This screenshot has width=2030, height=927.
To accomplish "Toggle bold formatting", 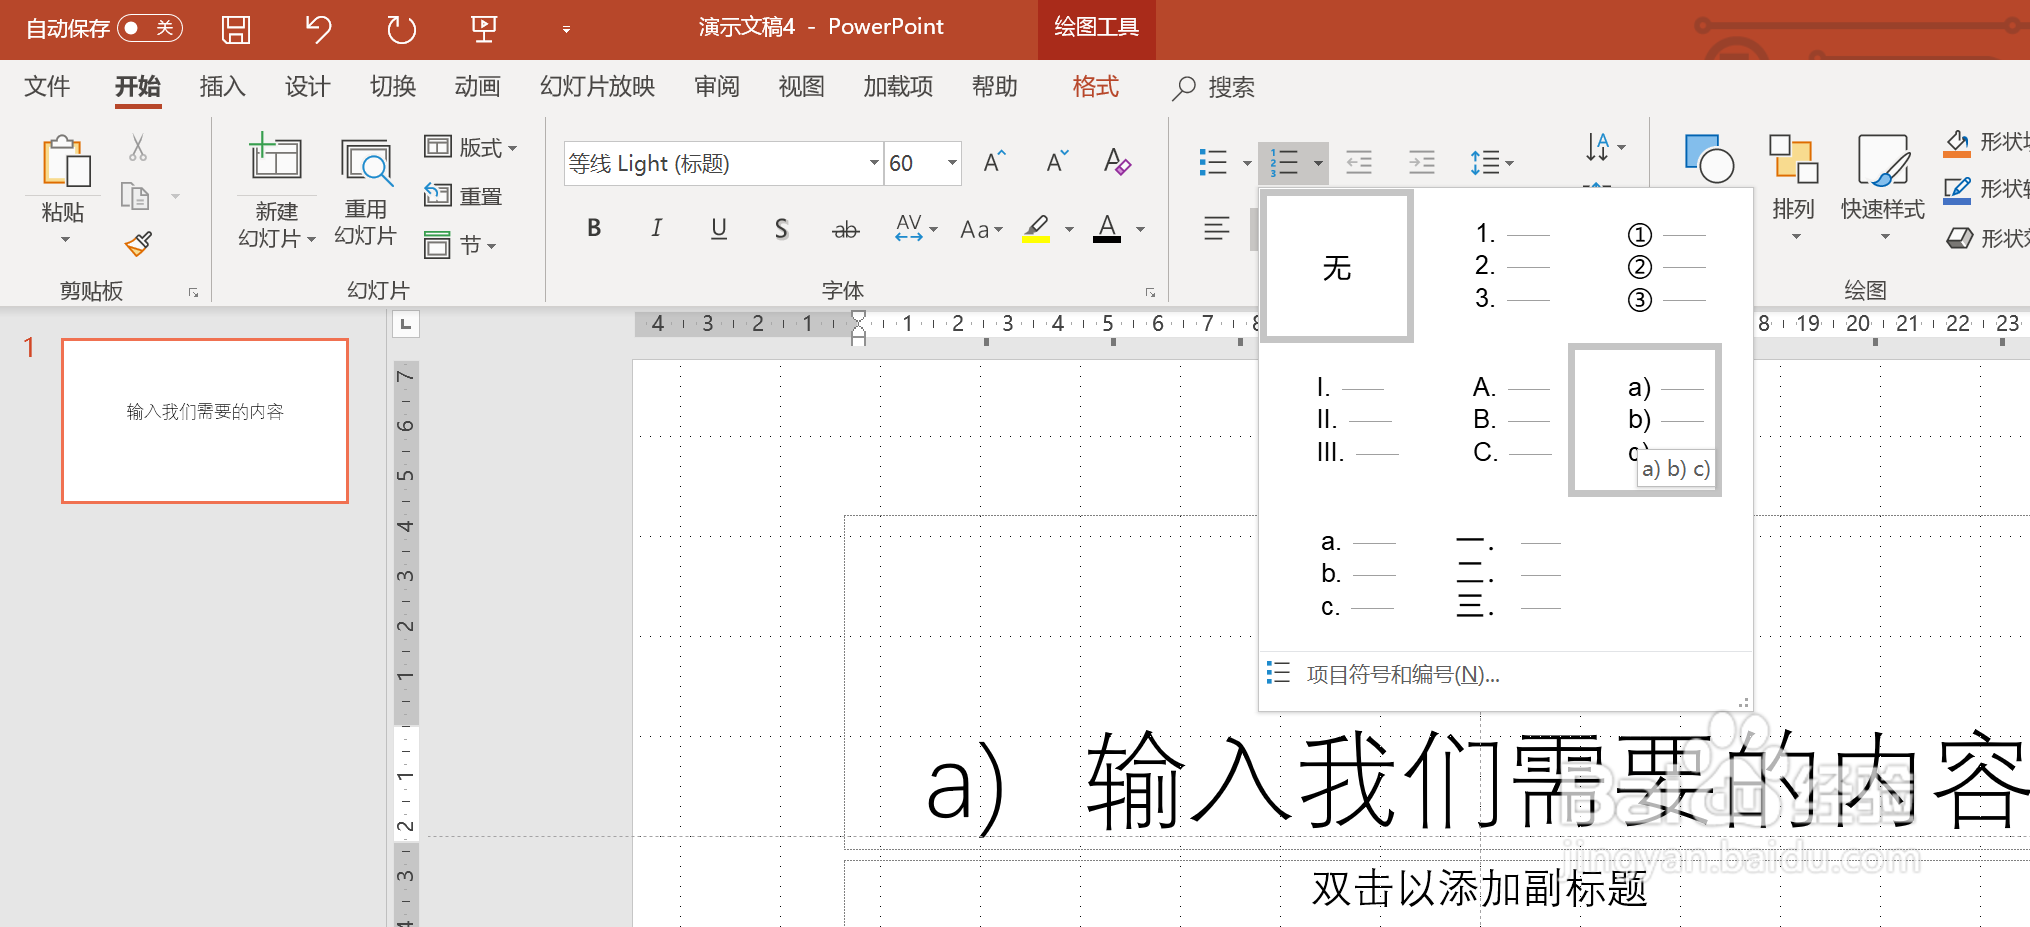I will pos(594,228).
